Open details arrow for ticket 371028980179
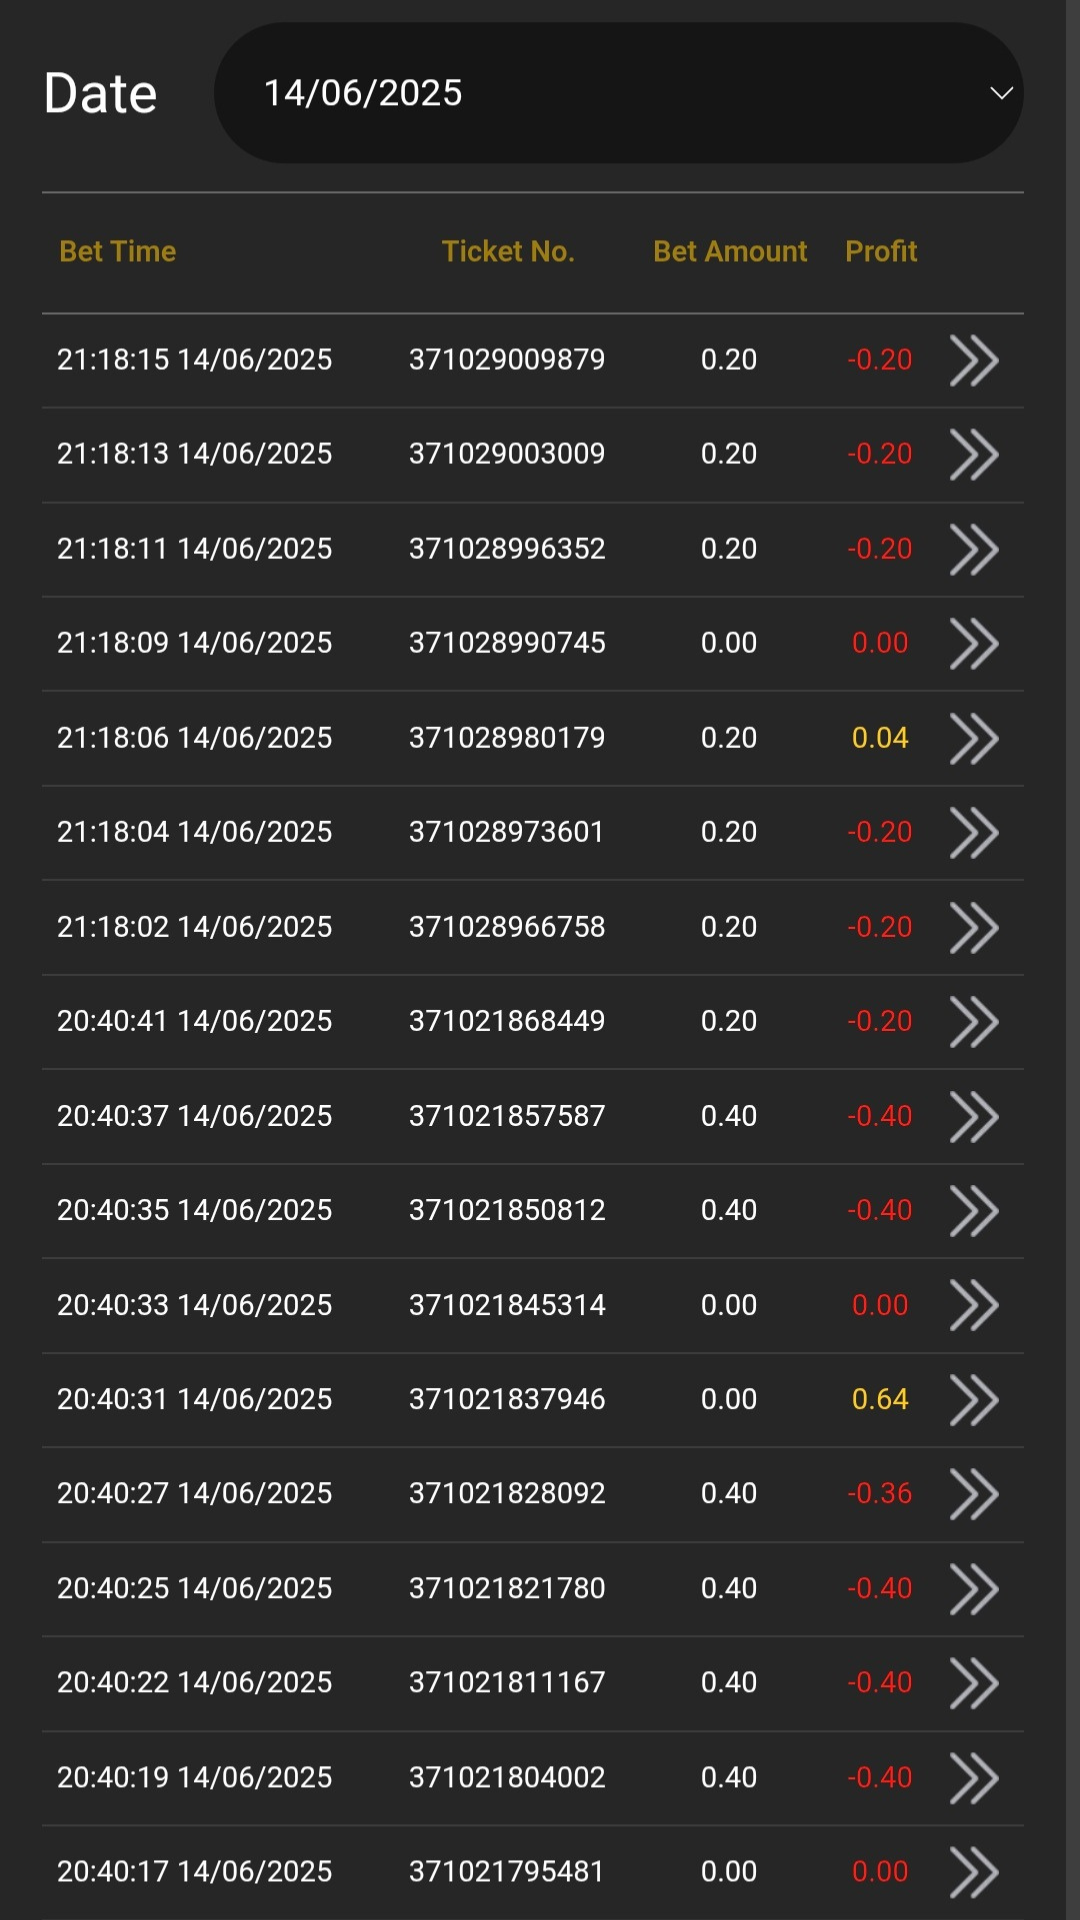Viewport: 1080px width, 1920px height. click(974, 738)
